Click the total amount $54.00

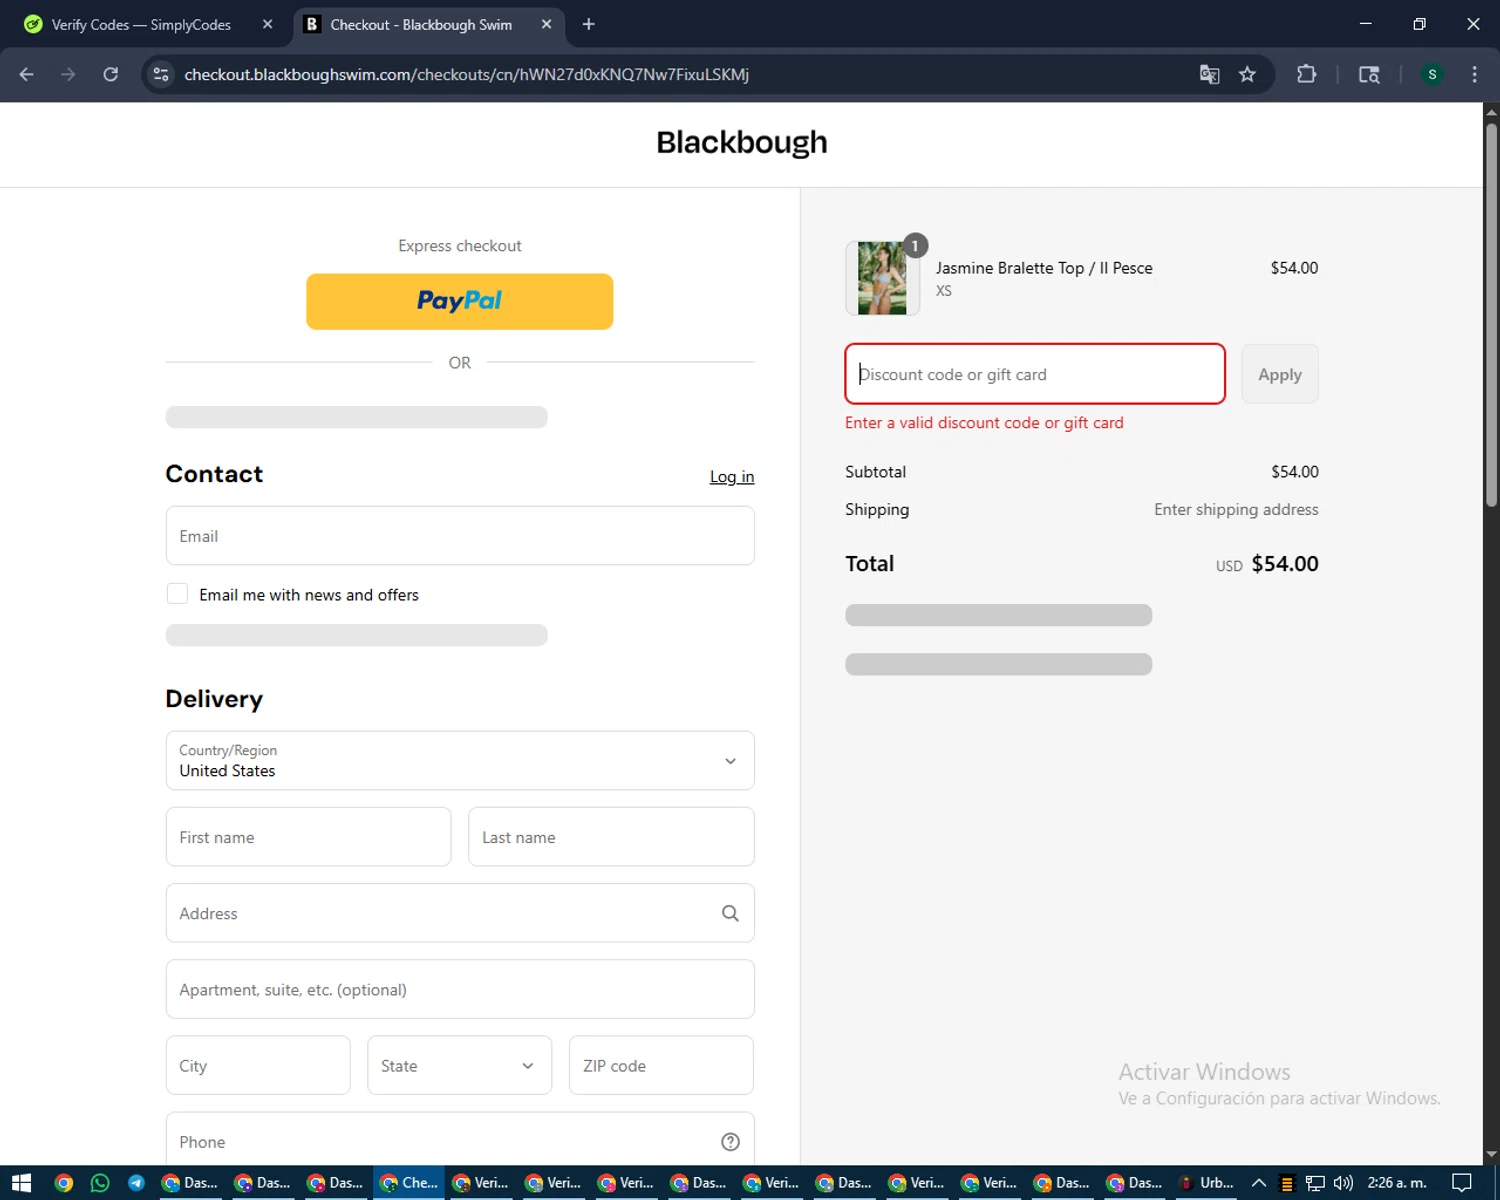pyautogui.click(x=1285, y=563)
